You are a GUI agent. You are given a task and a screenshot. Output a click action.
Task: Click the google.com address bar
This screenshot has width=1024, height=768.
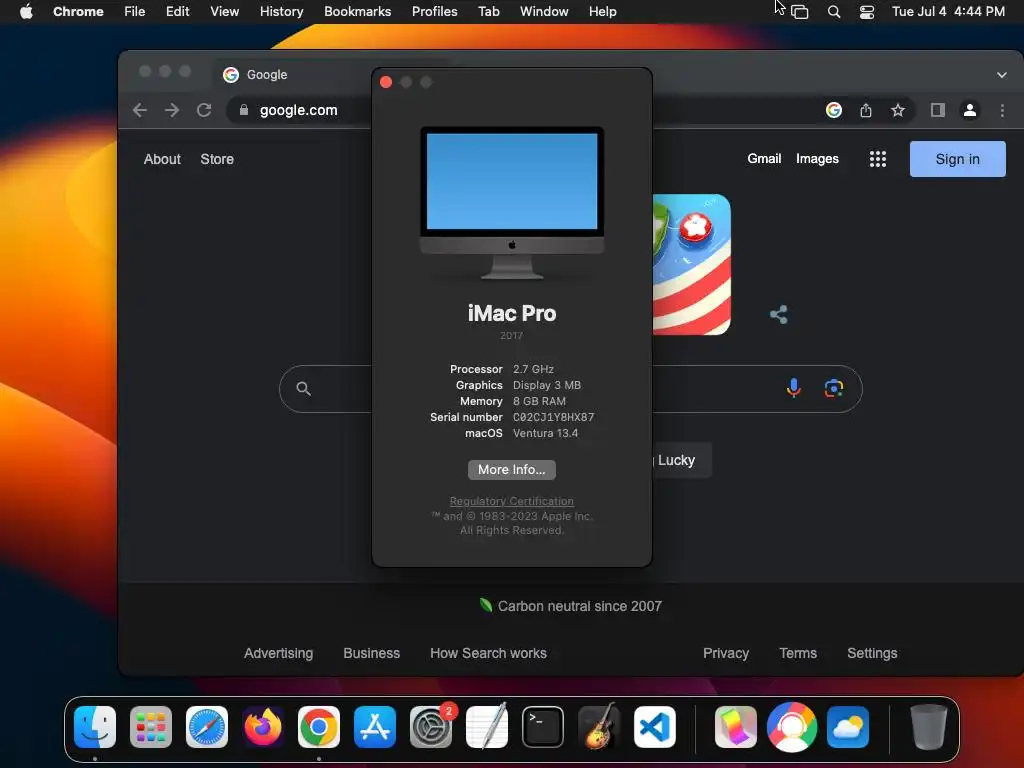pyautogui.click(x=298, y=110)
